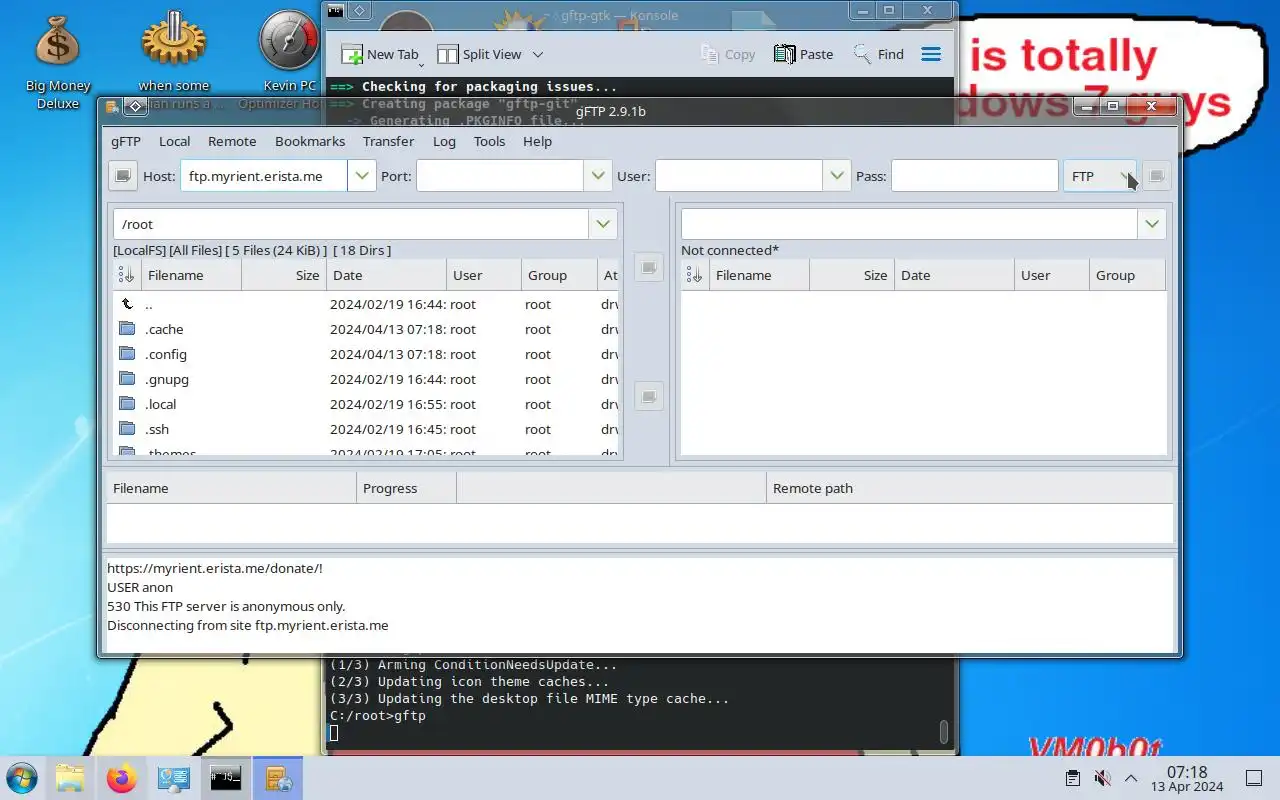Click the Remote path column header
This screenshot has width=1280, height=800.
[969, 488]
